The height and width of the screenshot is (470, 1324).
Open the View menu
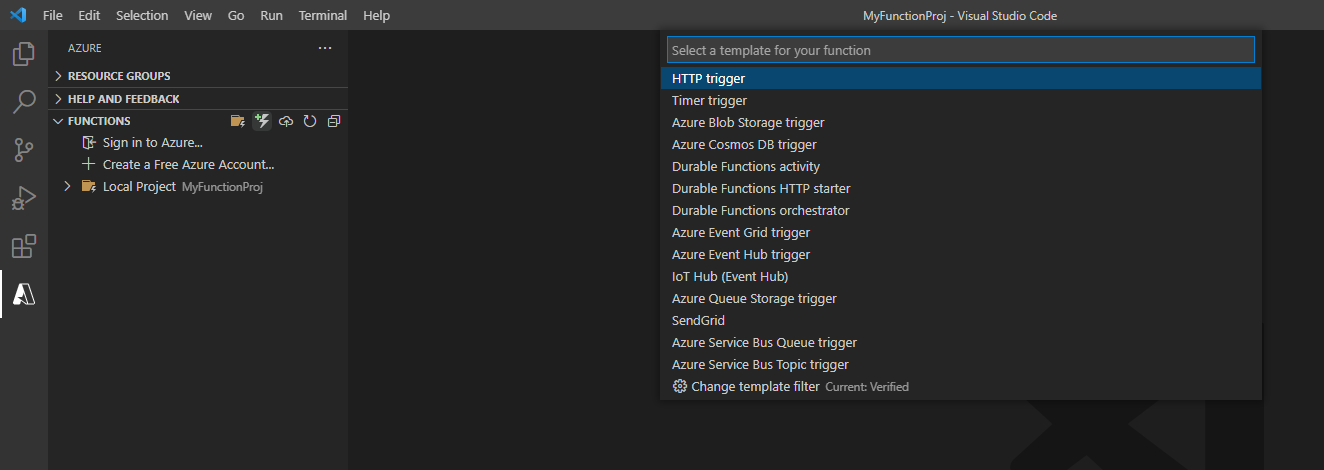[x=198, y=16]
